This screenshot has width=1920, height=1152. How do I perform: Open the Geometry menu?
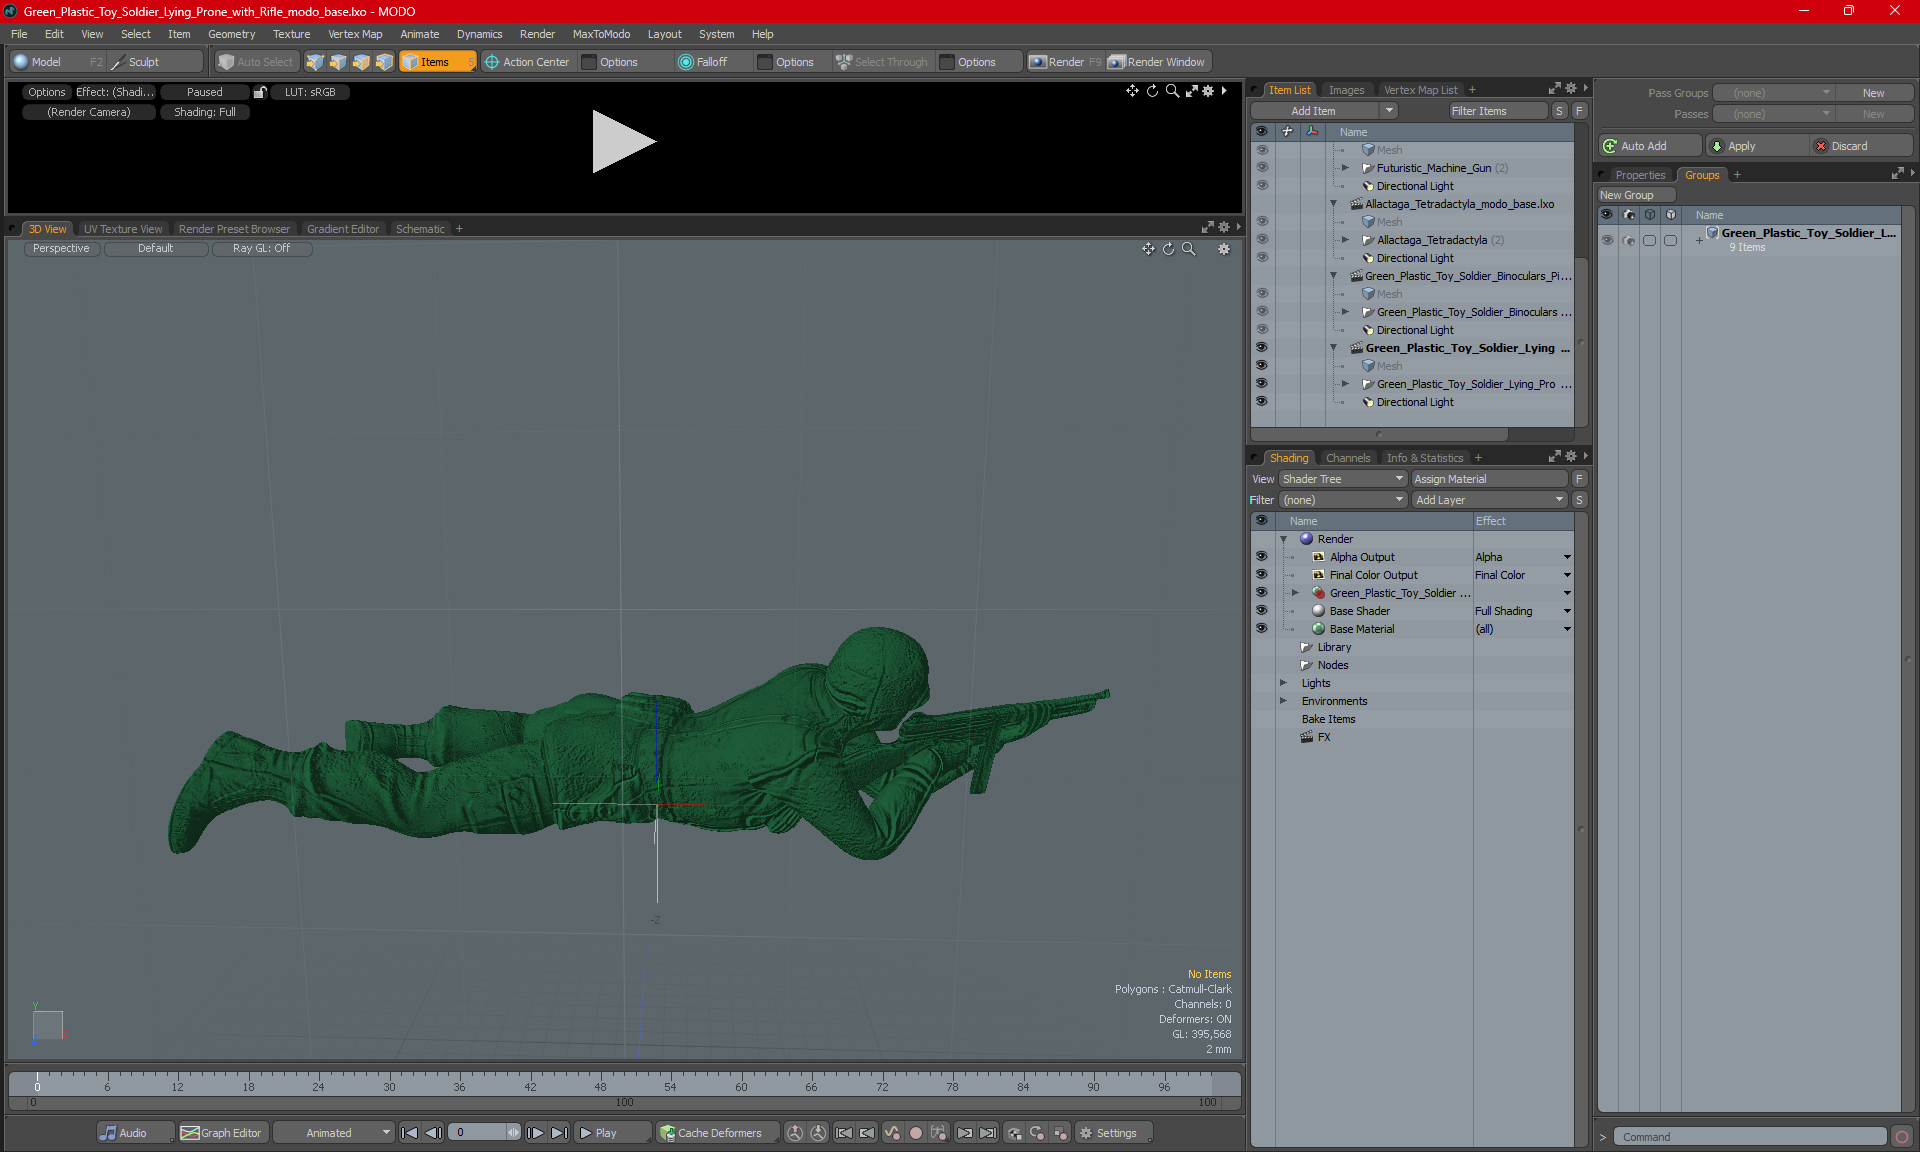[x=231, y=34]
